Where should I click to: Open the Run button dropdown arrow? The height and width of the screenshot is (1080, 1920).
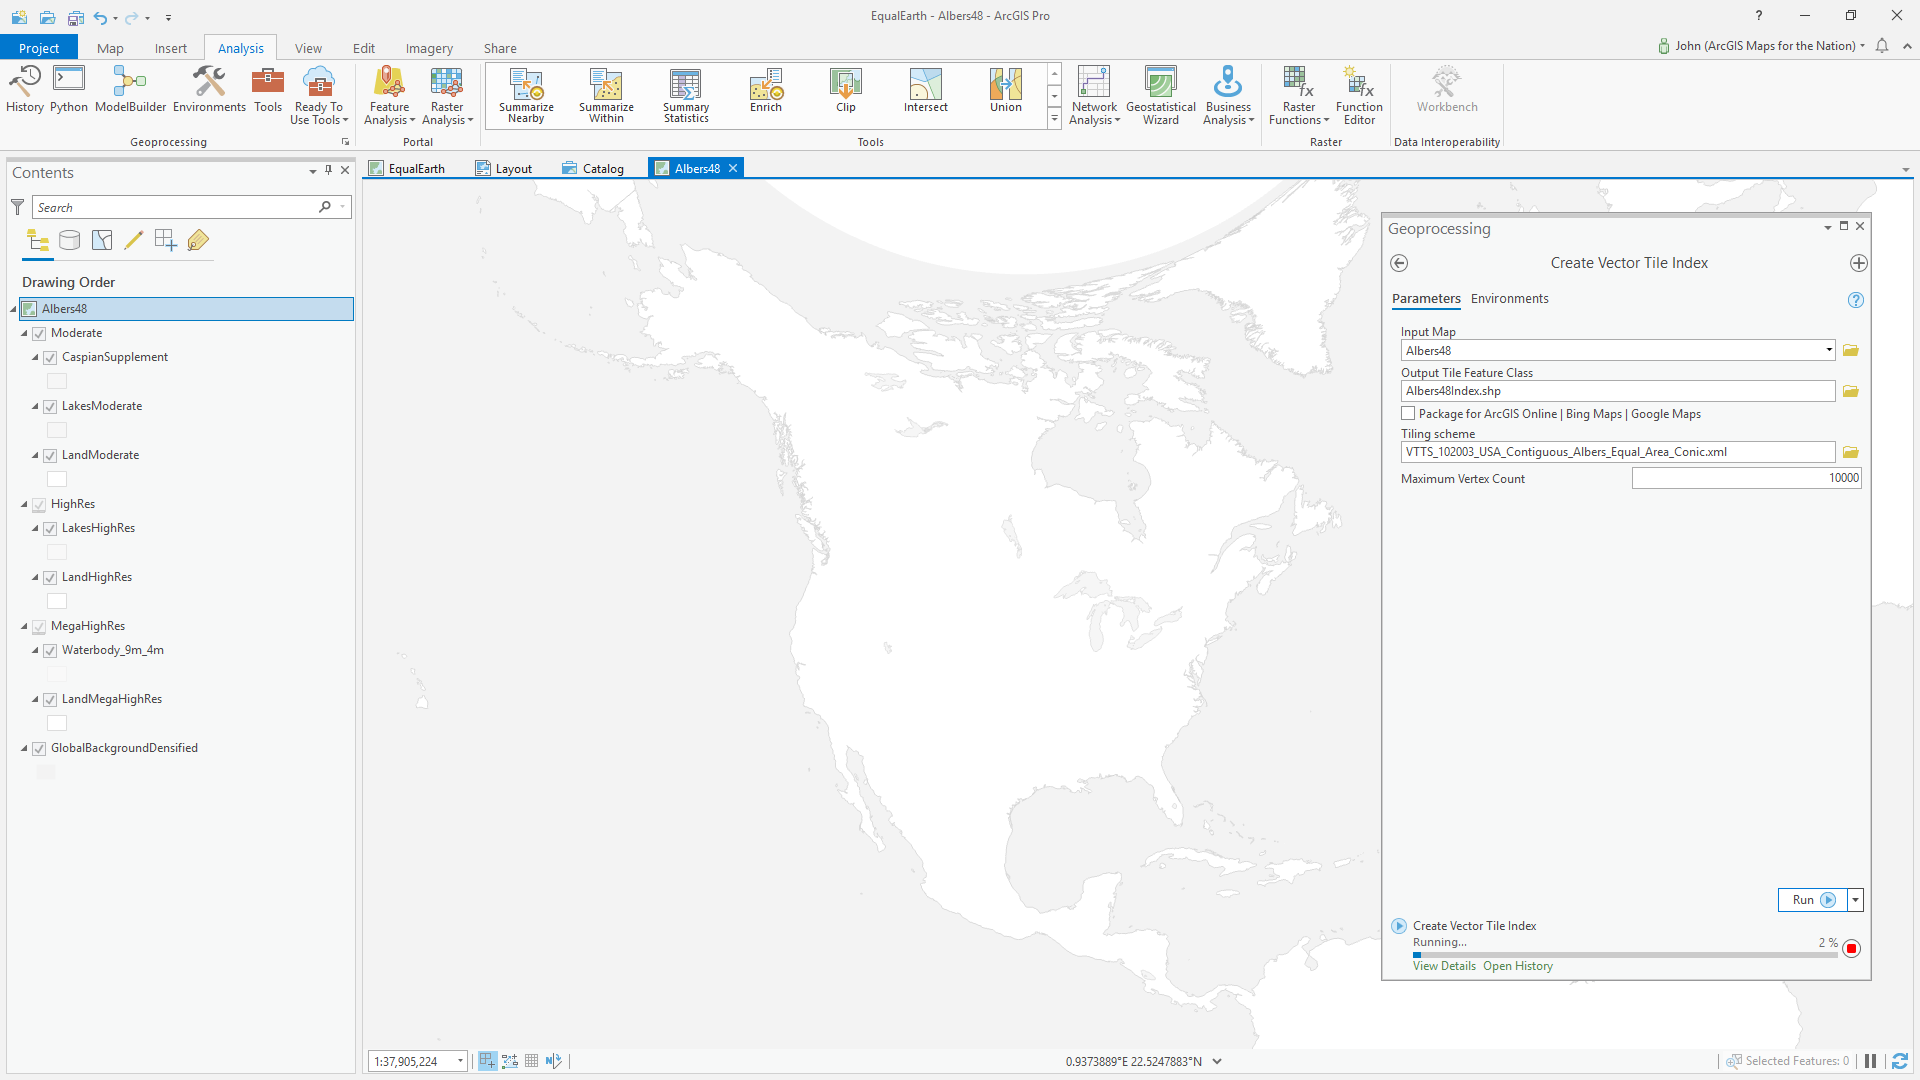[1855, 900]
